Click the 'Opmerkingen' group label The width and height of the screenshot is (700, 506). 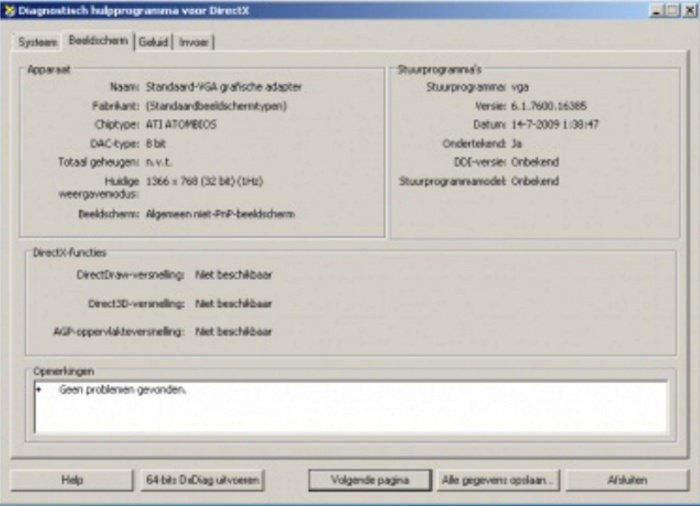click(x=64, y=372)
